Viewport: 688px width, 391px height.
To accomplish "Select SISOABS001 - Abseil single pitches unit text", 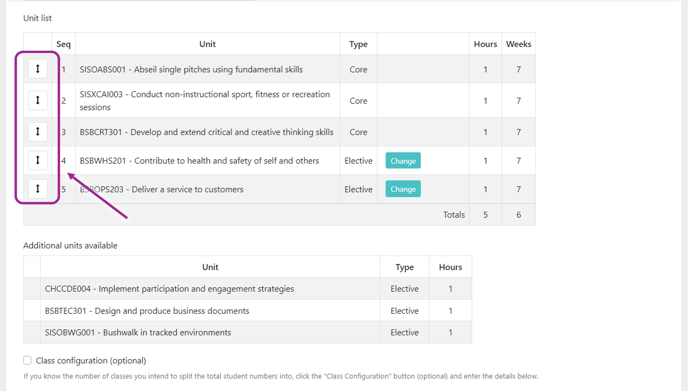I will point(191,69).
